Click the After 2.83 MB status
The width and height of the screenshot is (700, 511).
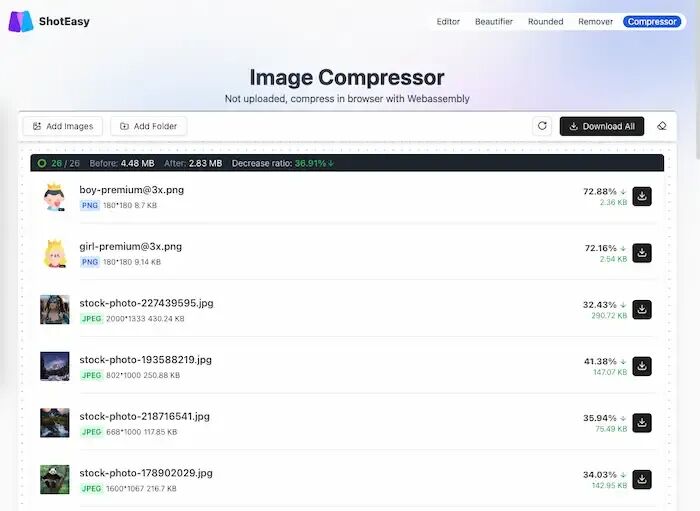pos(193,163)
